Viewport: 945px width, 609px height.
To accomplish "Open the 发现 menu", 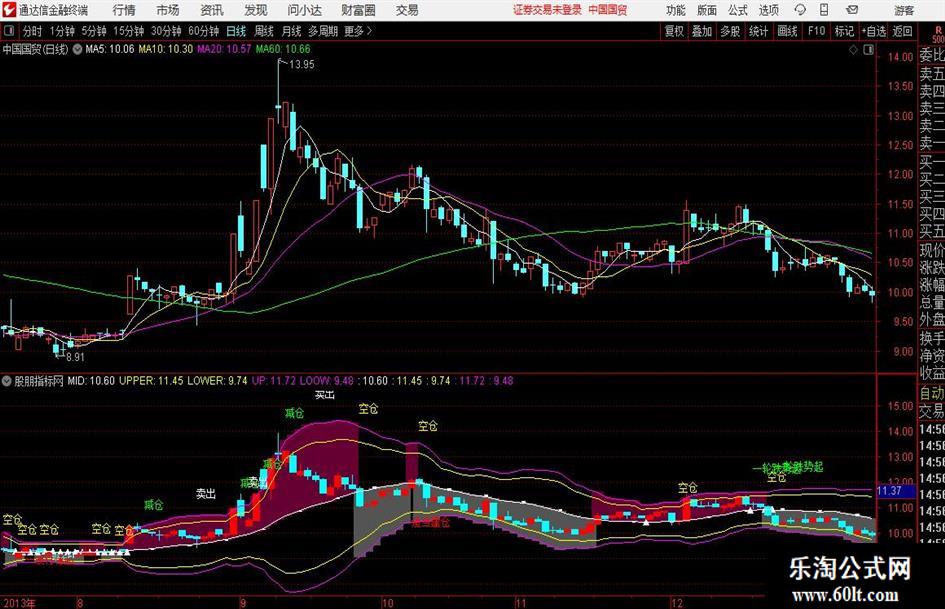I will click(x=256, y=10).
